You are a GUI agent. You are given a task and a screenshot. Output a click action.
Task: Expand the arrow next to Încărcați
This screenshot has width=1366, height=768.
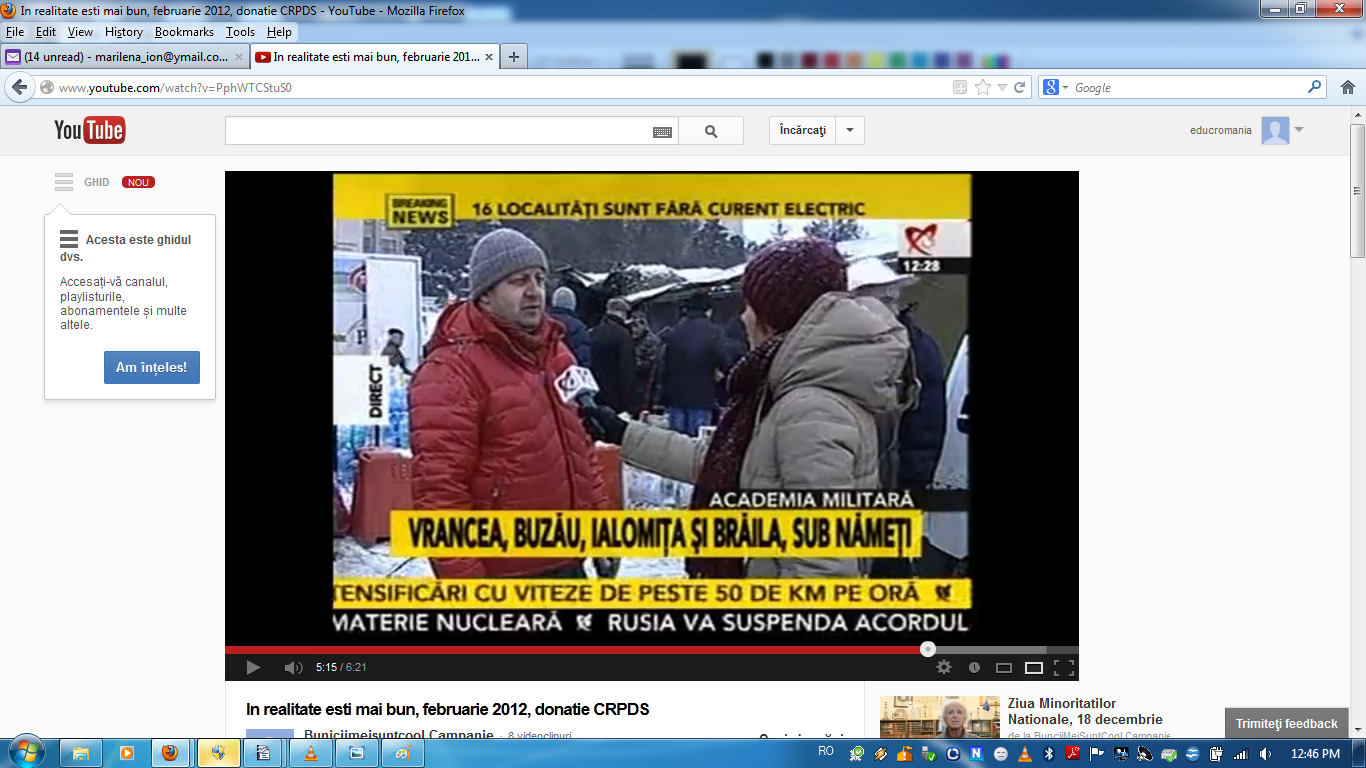pyautogui.click(x=850, y=131)
